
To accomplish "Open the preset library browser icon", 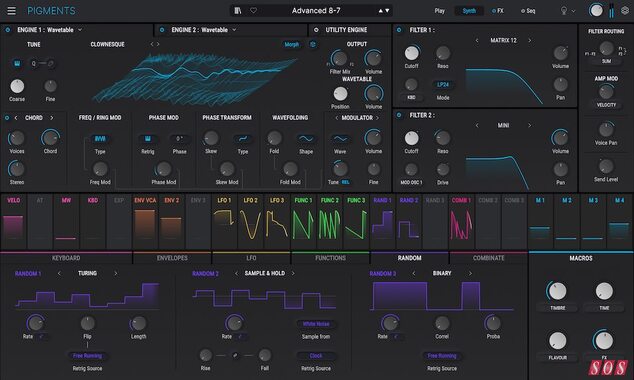I will click(238, 11).
